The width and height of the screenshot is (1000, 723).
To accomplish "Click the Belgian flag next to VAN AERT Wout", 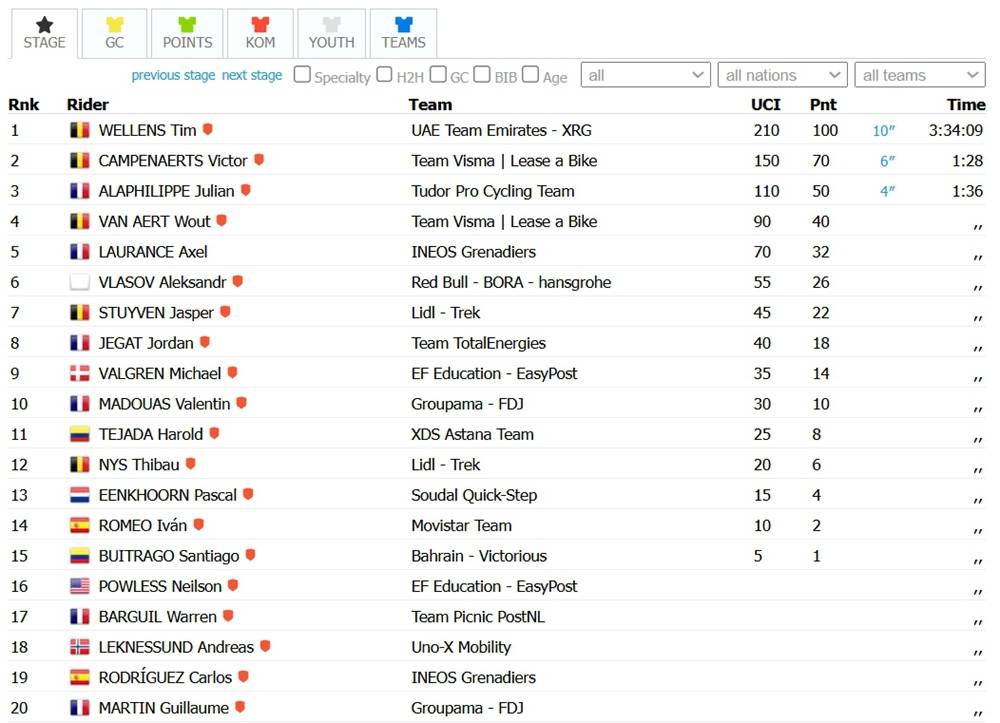I will [80, 221].
